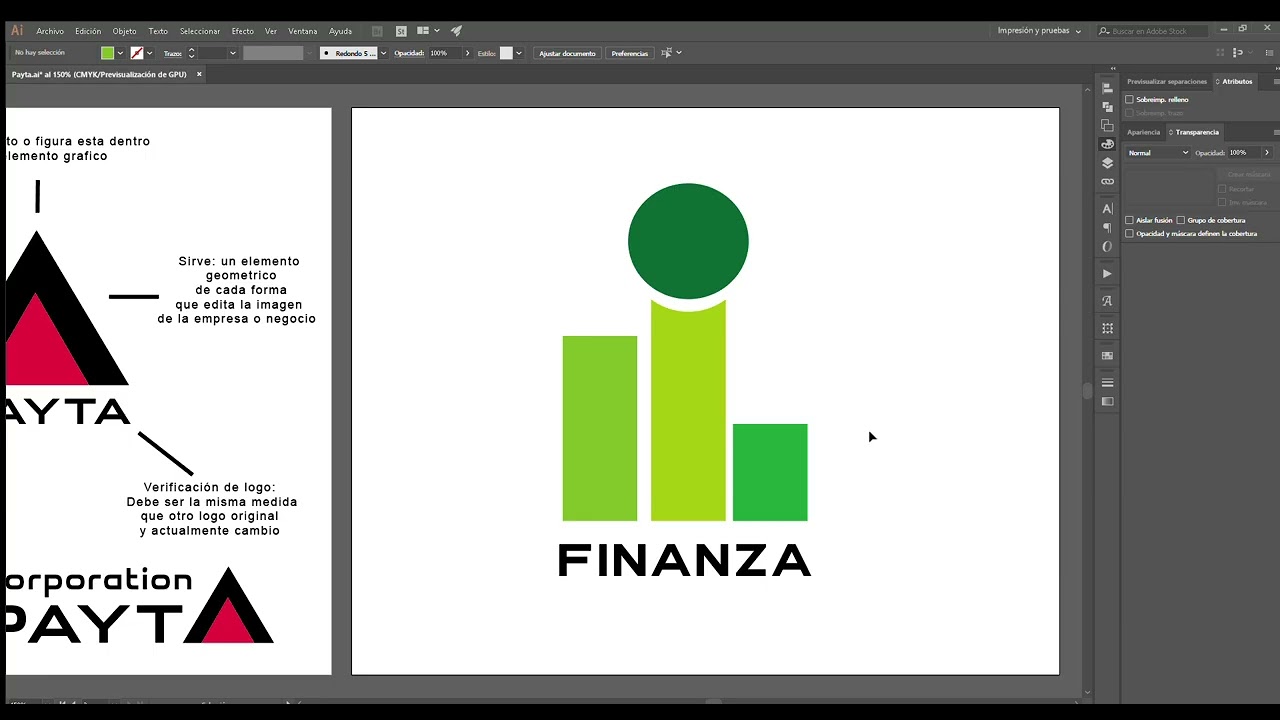
Task: Expand the collapsed icon dock arrows
Action: click(x=1113, y=69)
